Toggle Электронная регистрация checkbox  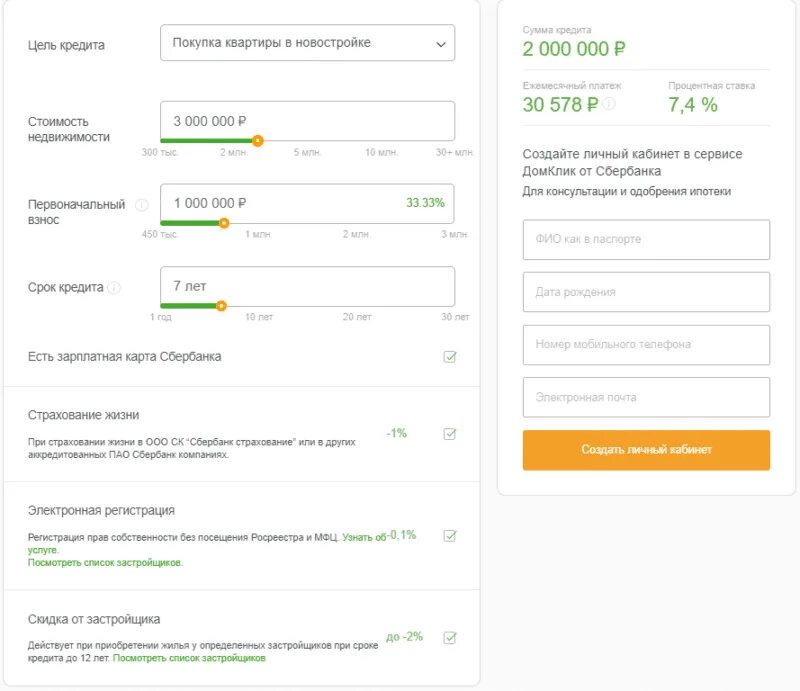pos(450,536)
